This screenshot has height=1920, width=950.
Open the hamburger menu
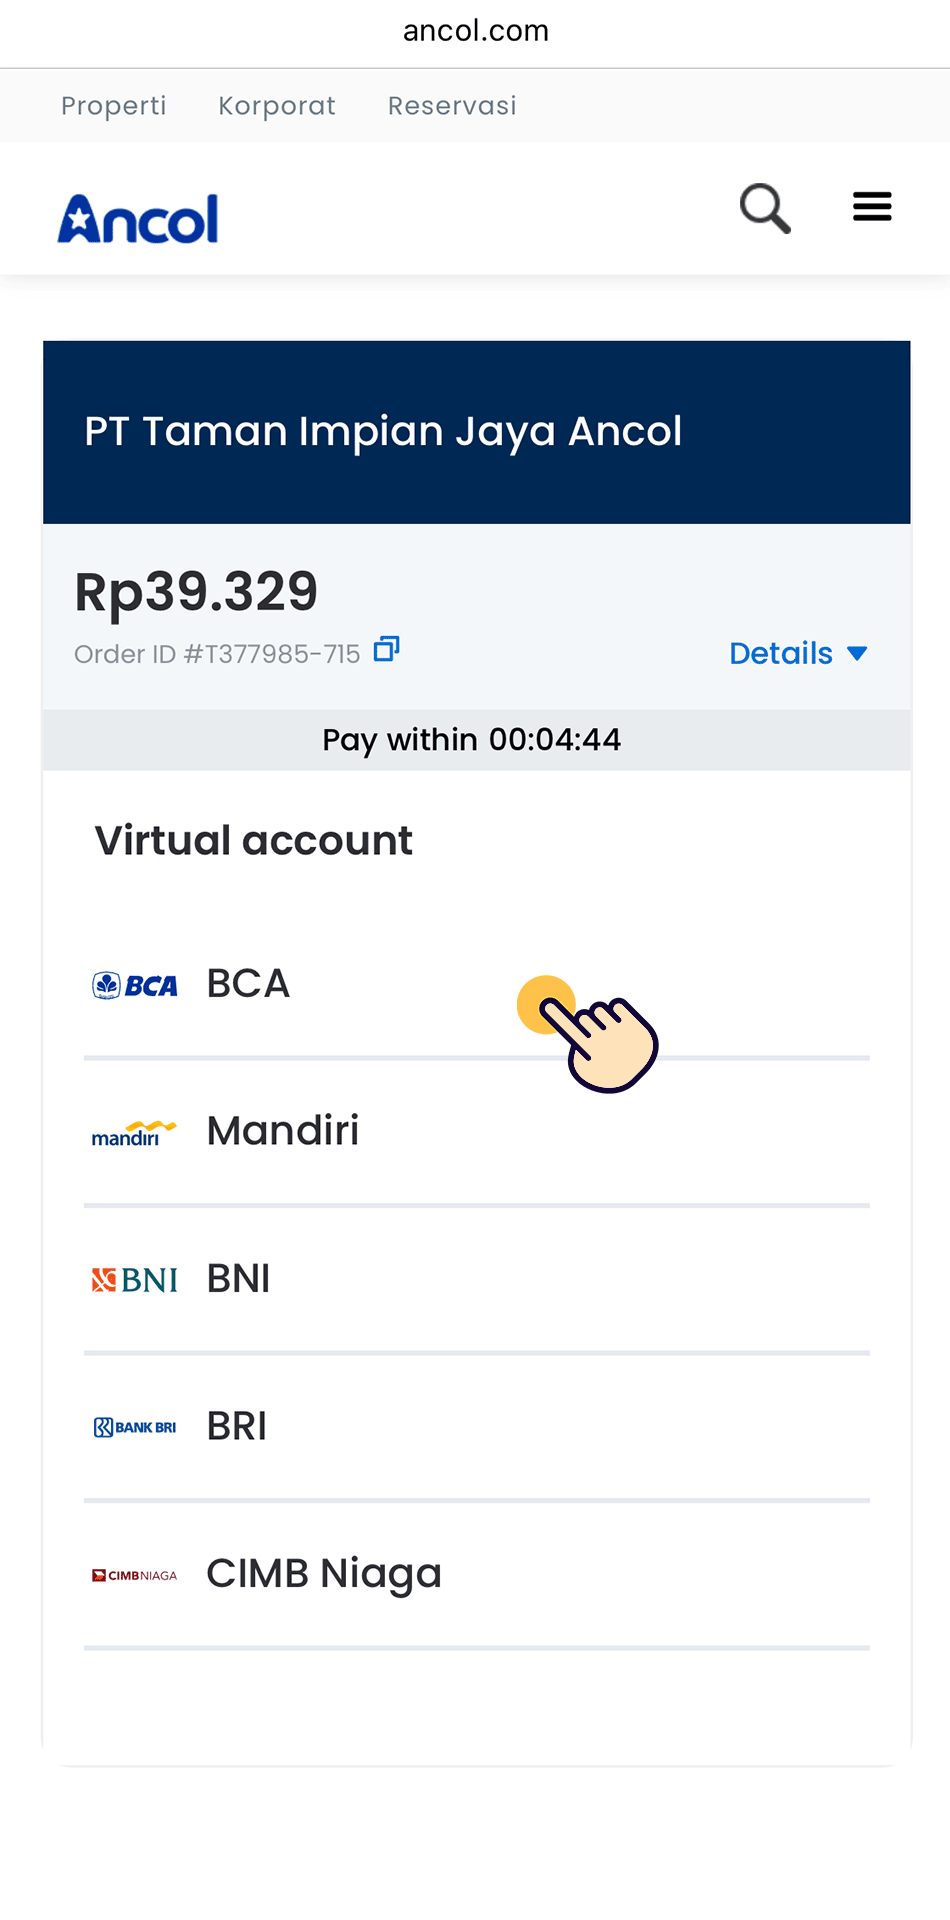[872, 207]
